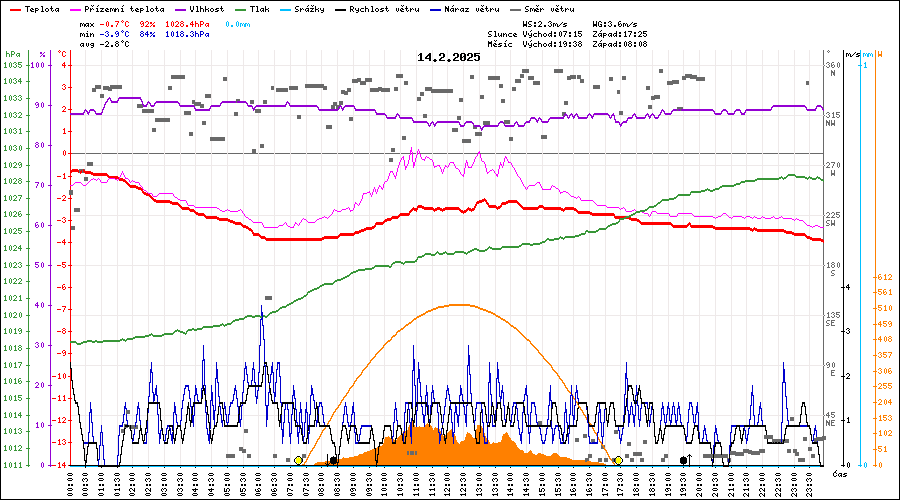Click the yellow sunset marker near 17:30
Image resolution: width=900 pixels, height=500 pixels.
[x=618, y=460]
